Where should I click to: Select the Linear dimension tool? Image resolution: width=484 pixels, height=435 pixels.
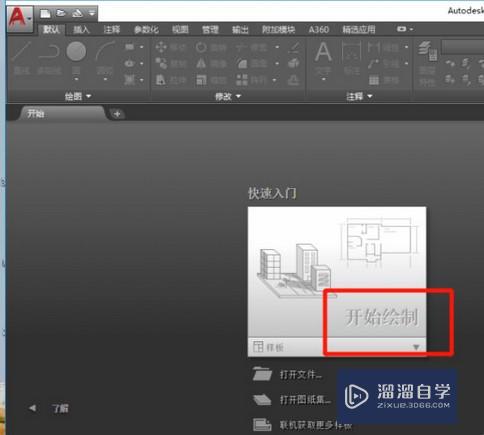click(x=383, y=47)
